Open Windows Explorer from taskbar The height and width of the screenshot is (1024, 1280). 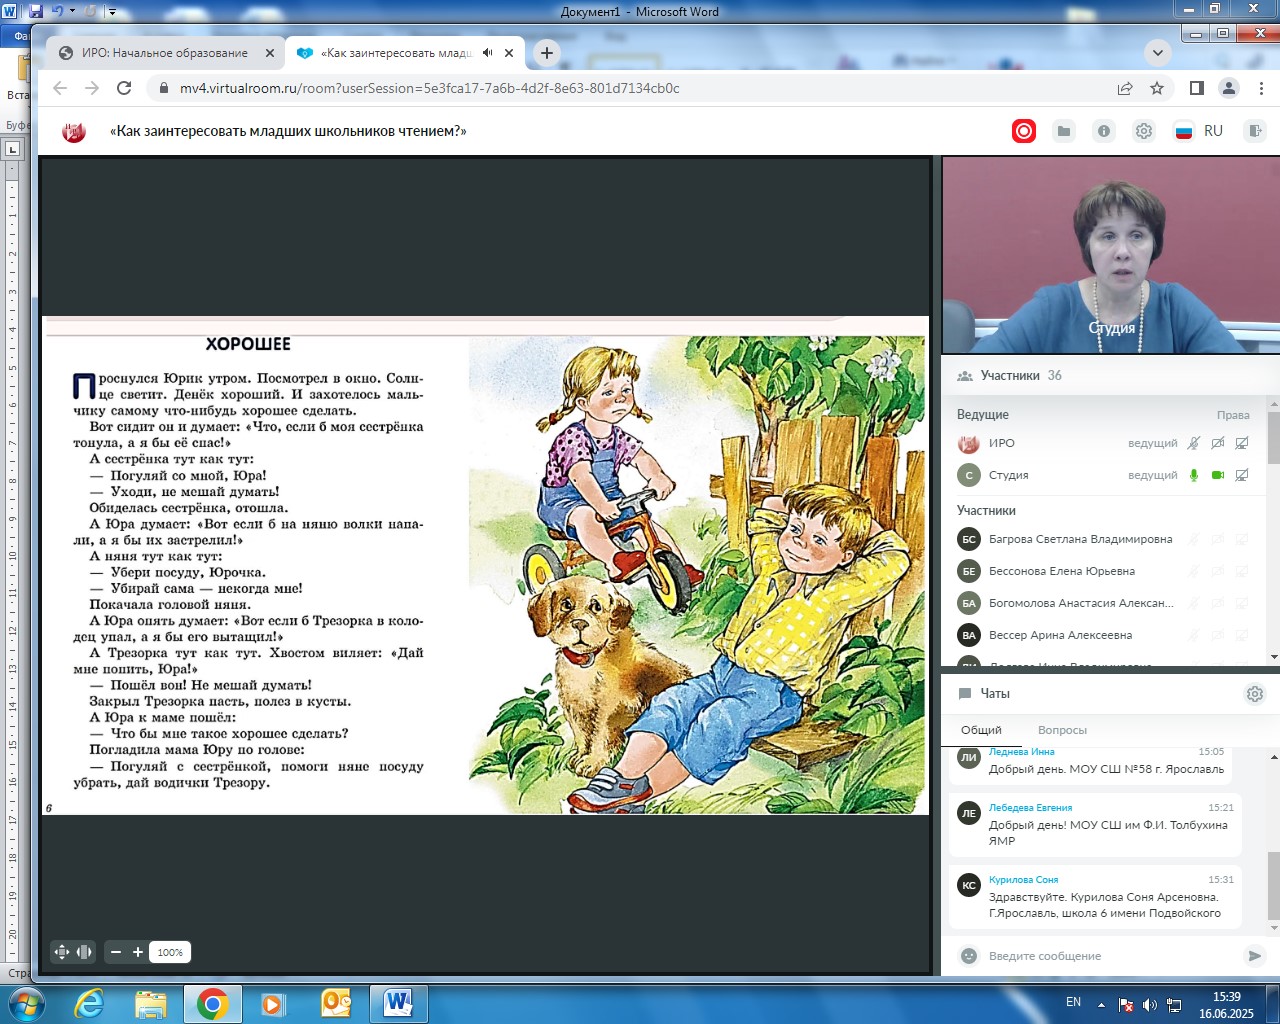pos(150,1003)
